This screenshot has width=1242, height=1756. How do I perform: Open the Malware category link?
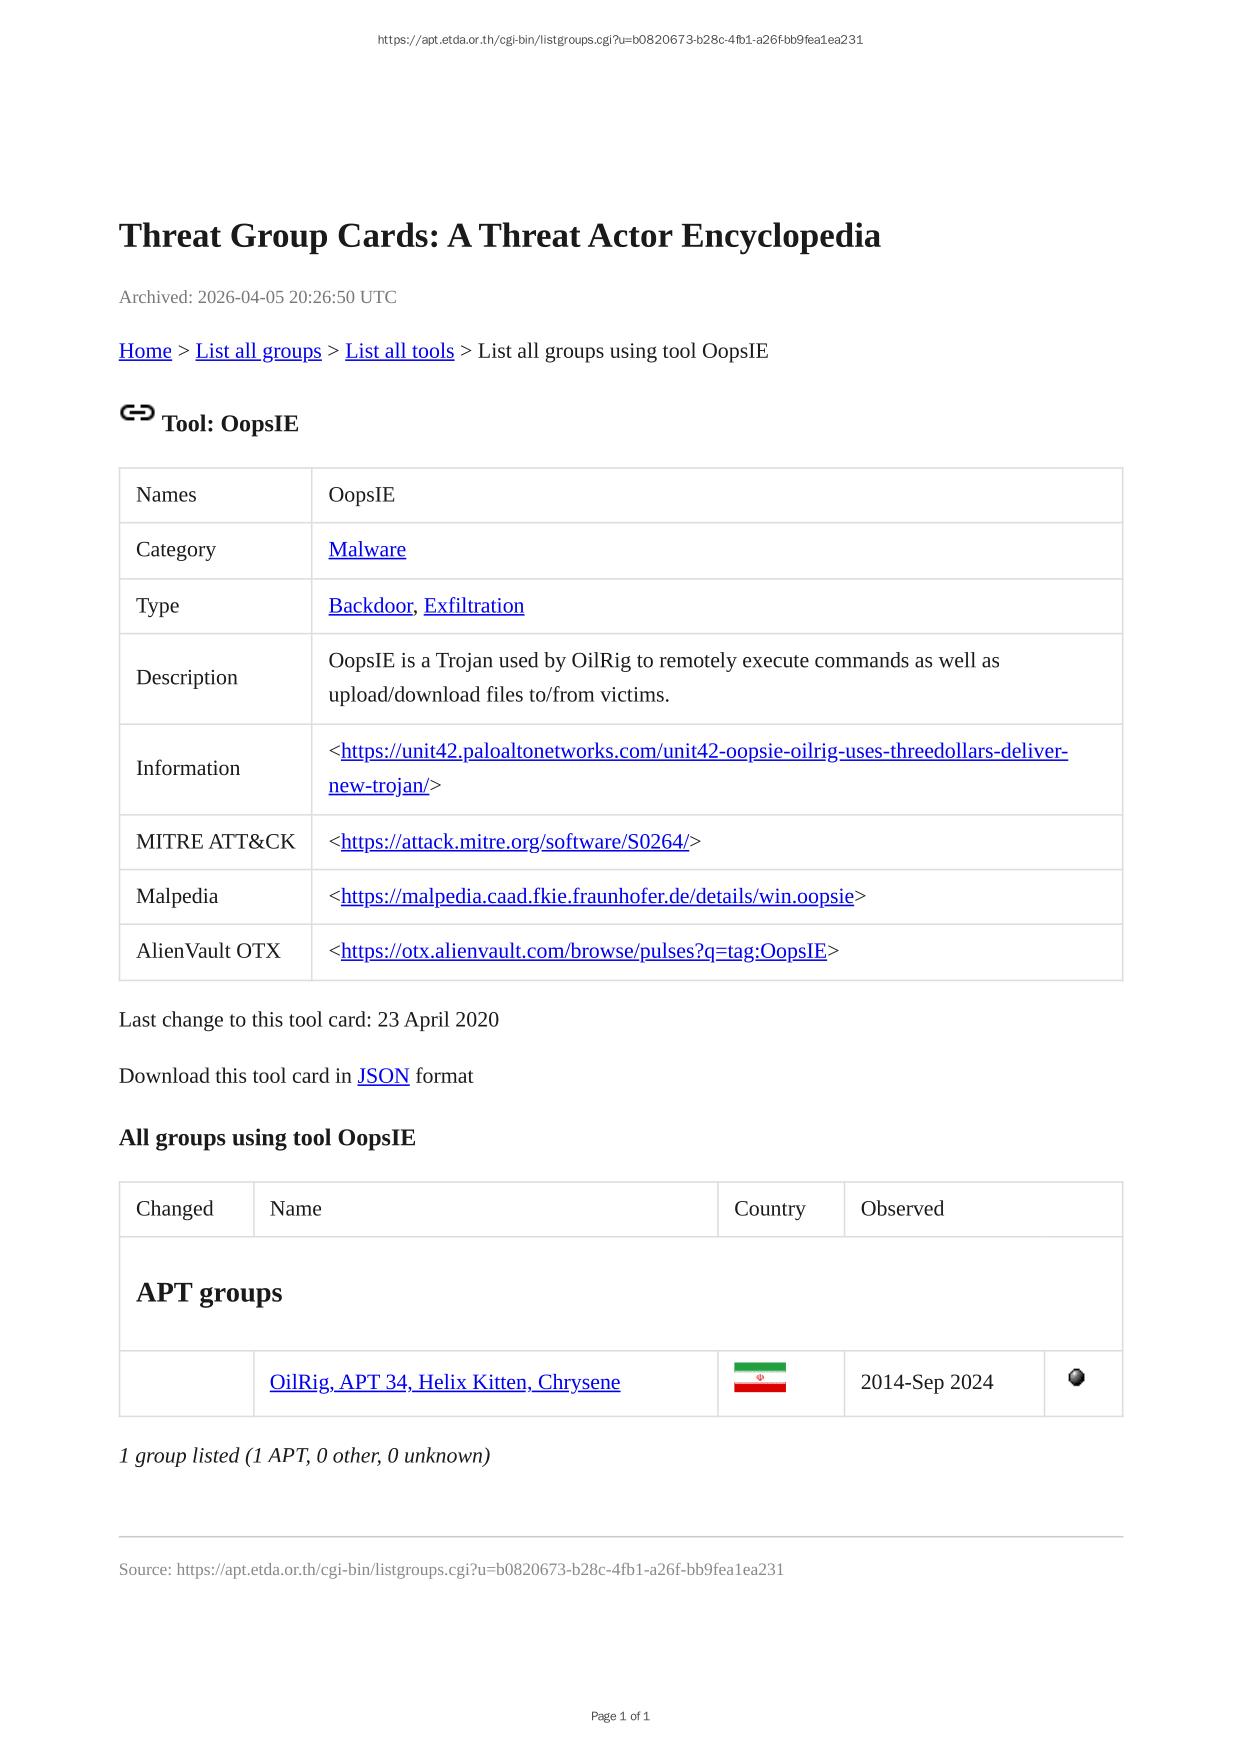367,549
